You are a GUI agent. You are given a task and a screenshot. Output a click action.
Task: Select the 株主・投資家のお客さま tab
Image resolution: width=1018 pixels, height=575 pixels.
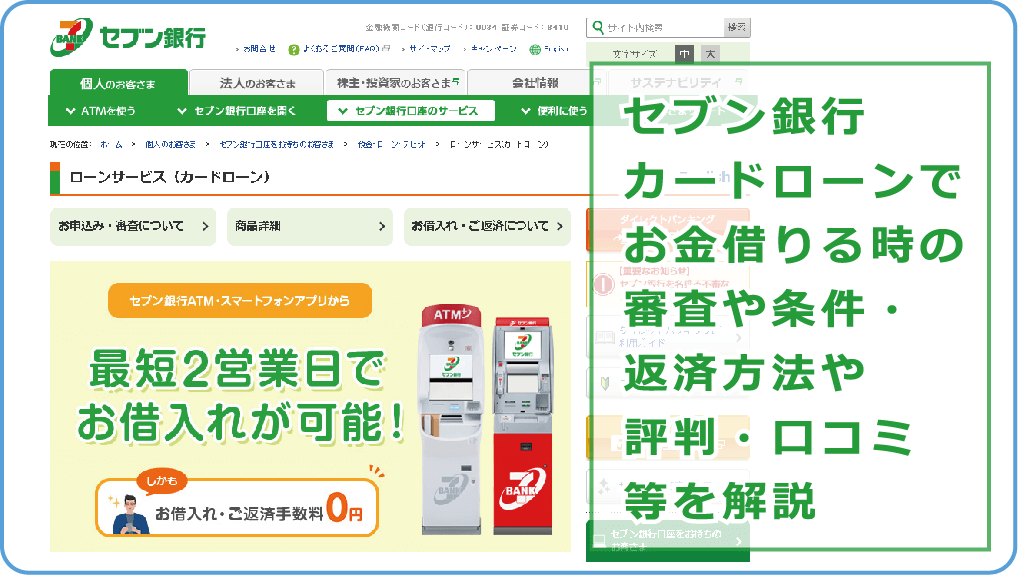[396, 83]
